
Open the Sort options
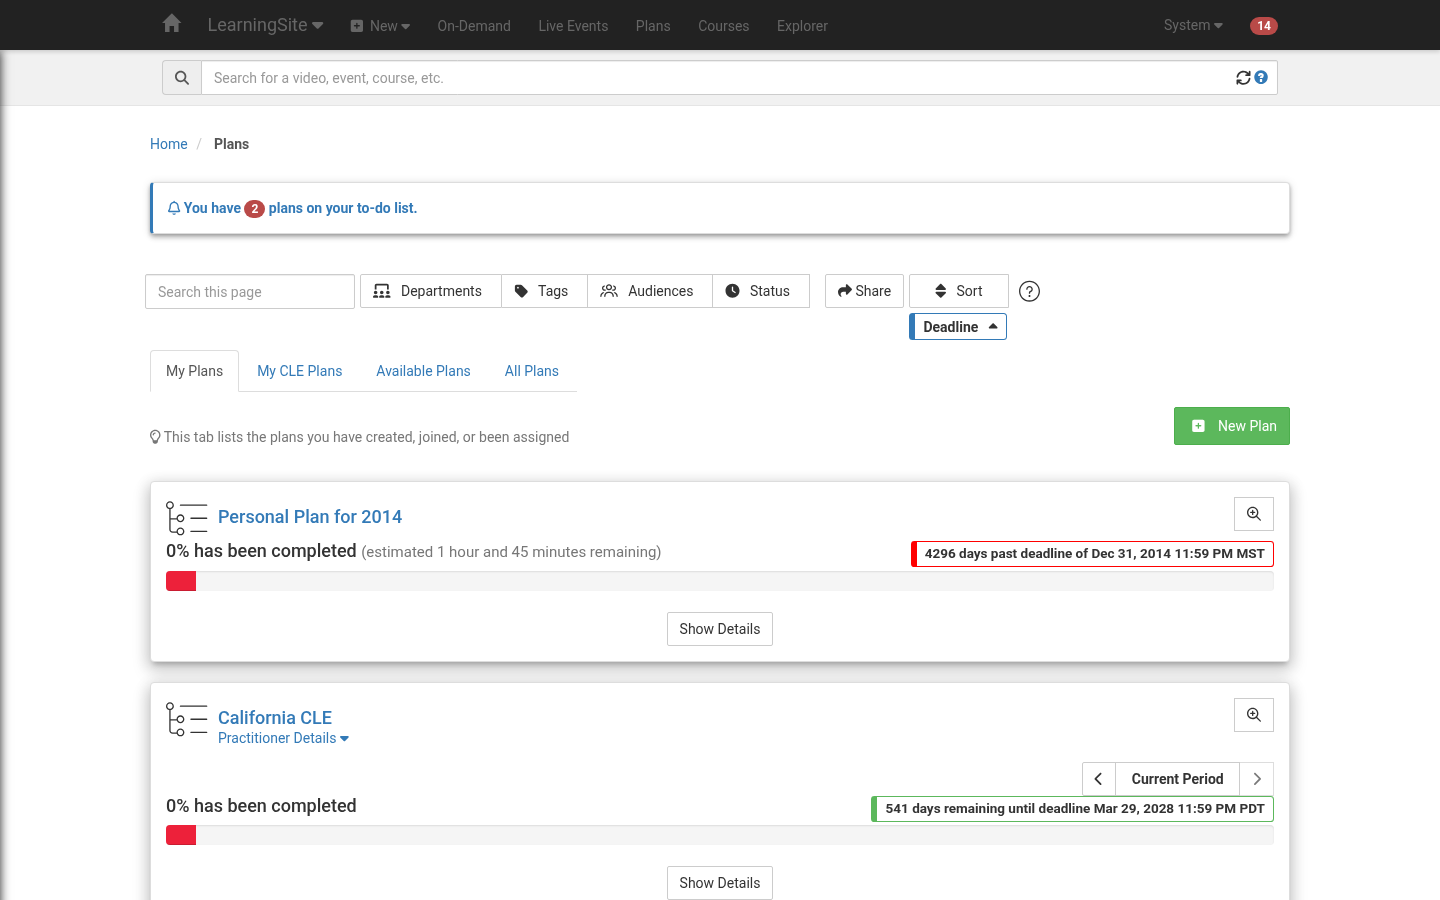[x=959, y=291]
